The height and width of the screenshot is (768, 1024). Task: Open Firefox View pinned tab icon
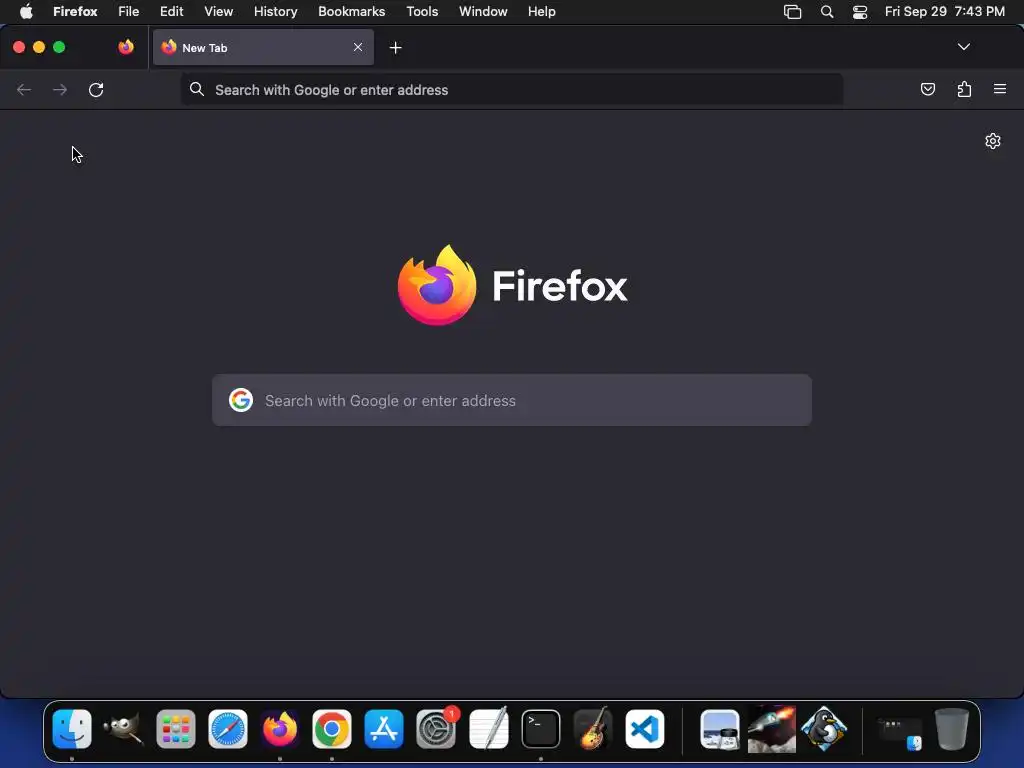click(126, 47)
